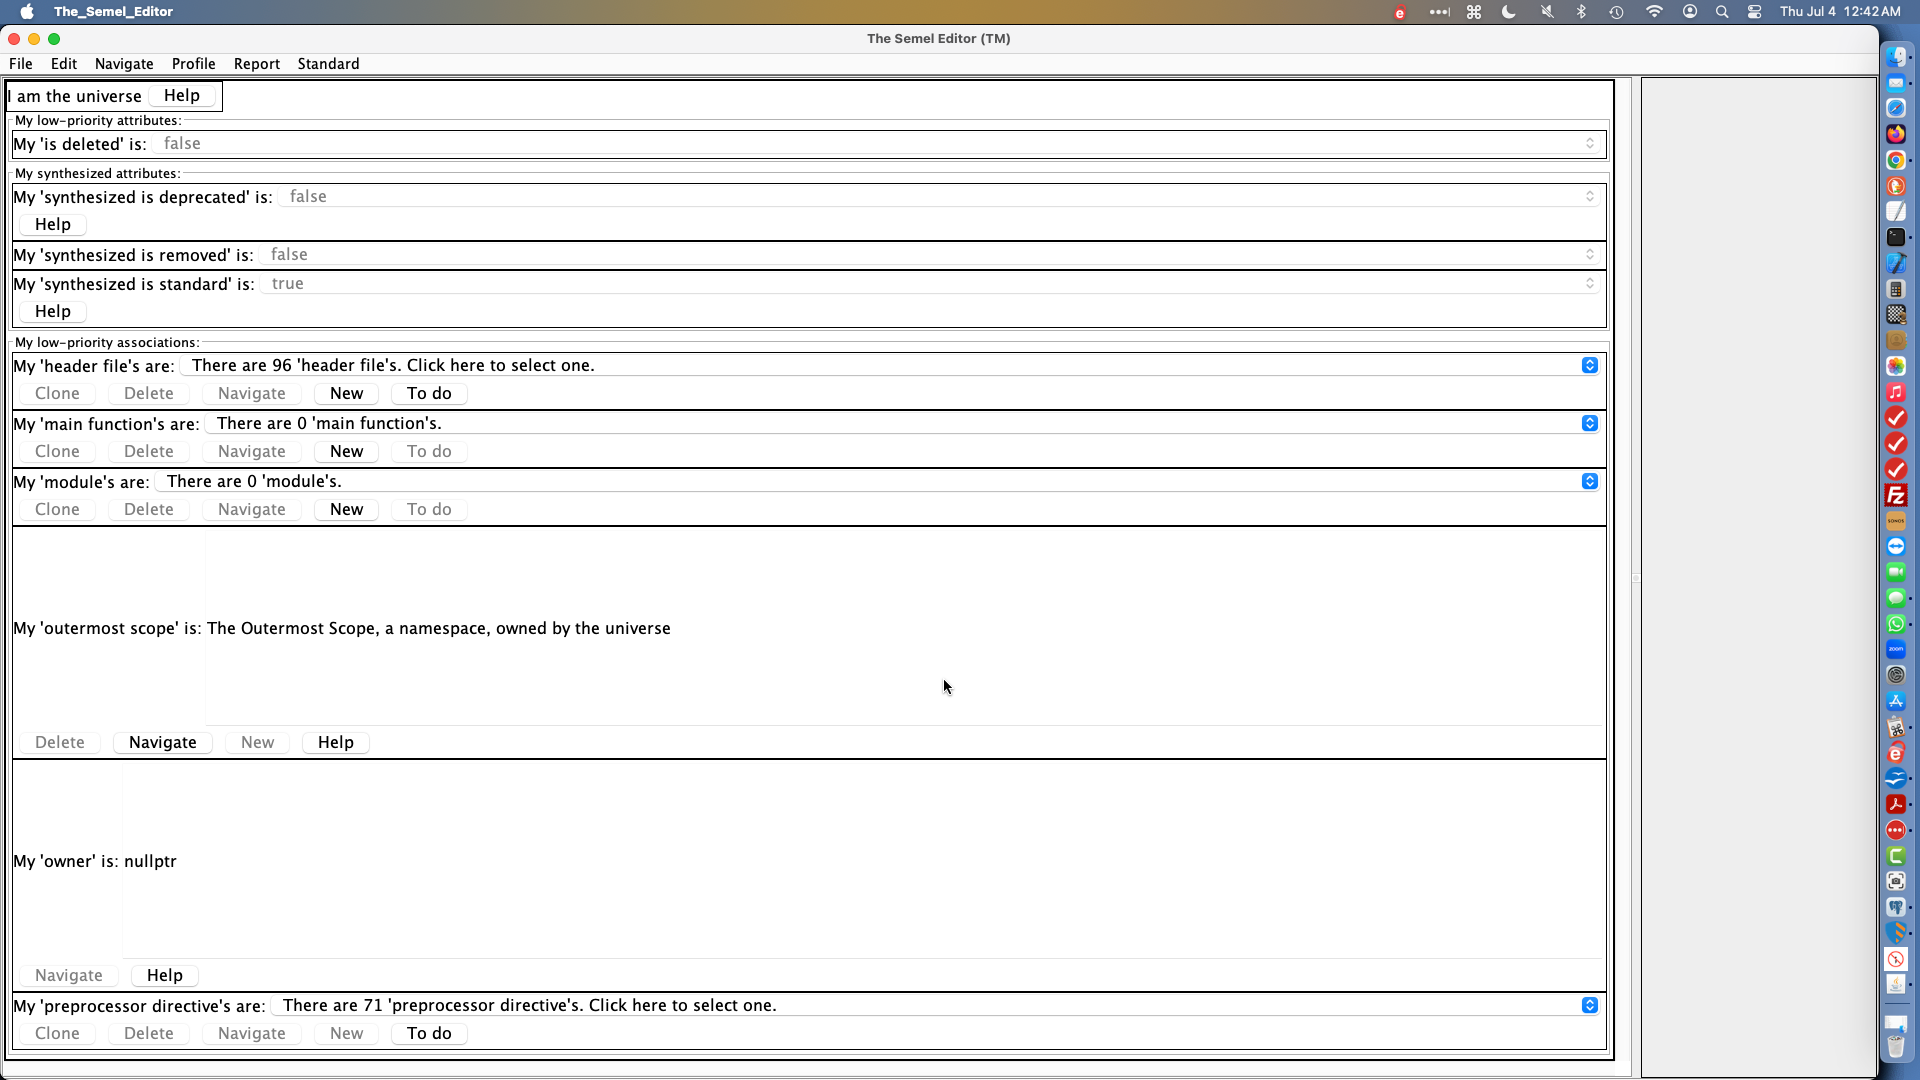Launch FileZilla from the dock
Image resolution: width=1920 pixels, height=1080 pixels.
pyautogui.click(x=1896, y=495)
